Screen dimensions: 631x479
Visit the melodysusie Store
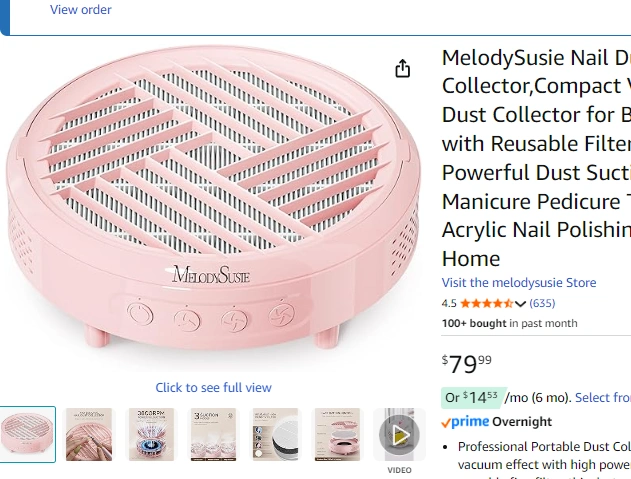[518, 283]
